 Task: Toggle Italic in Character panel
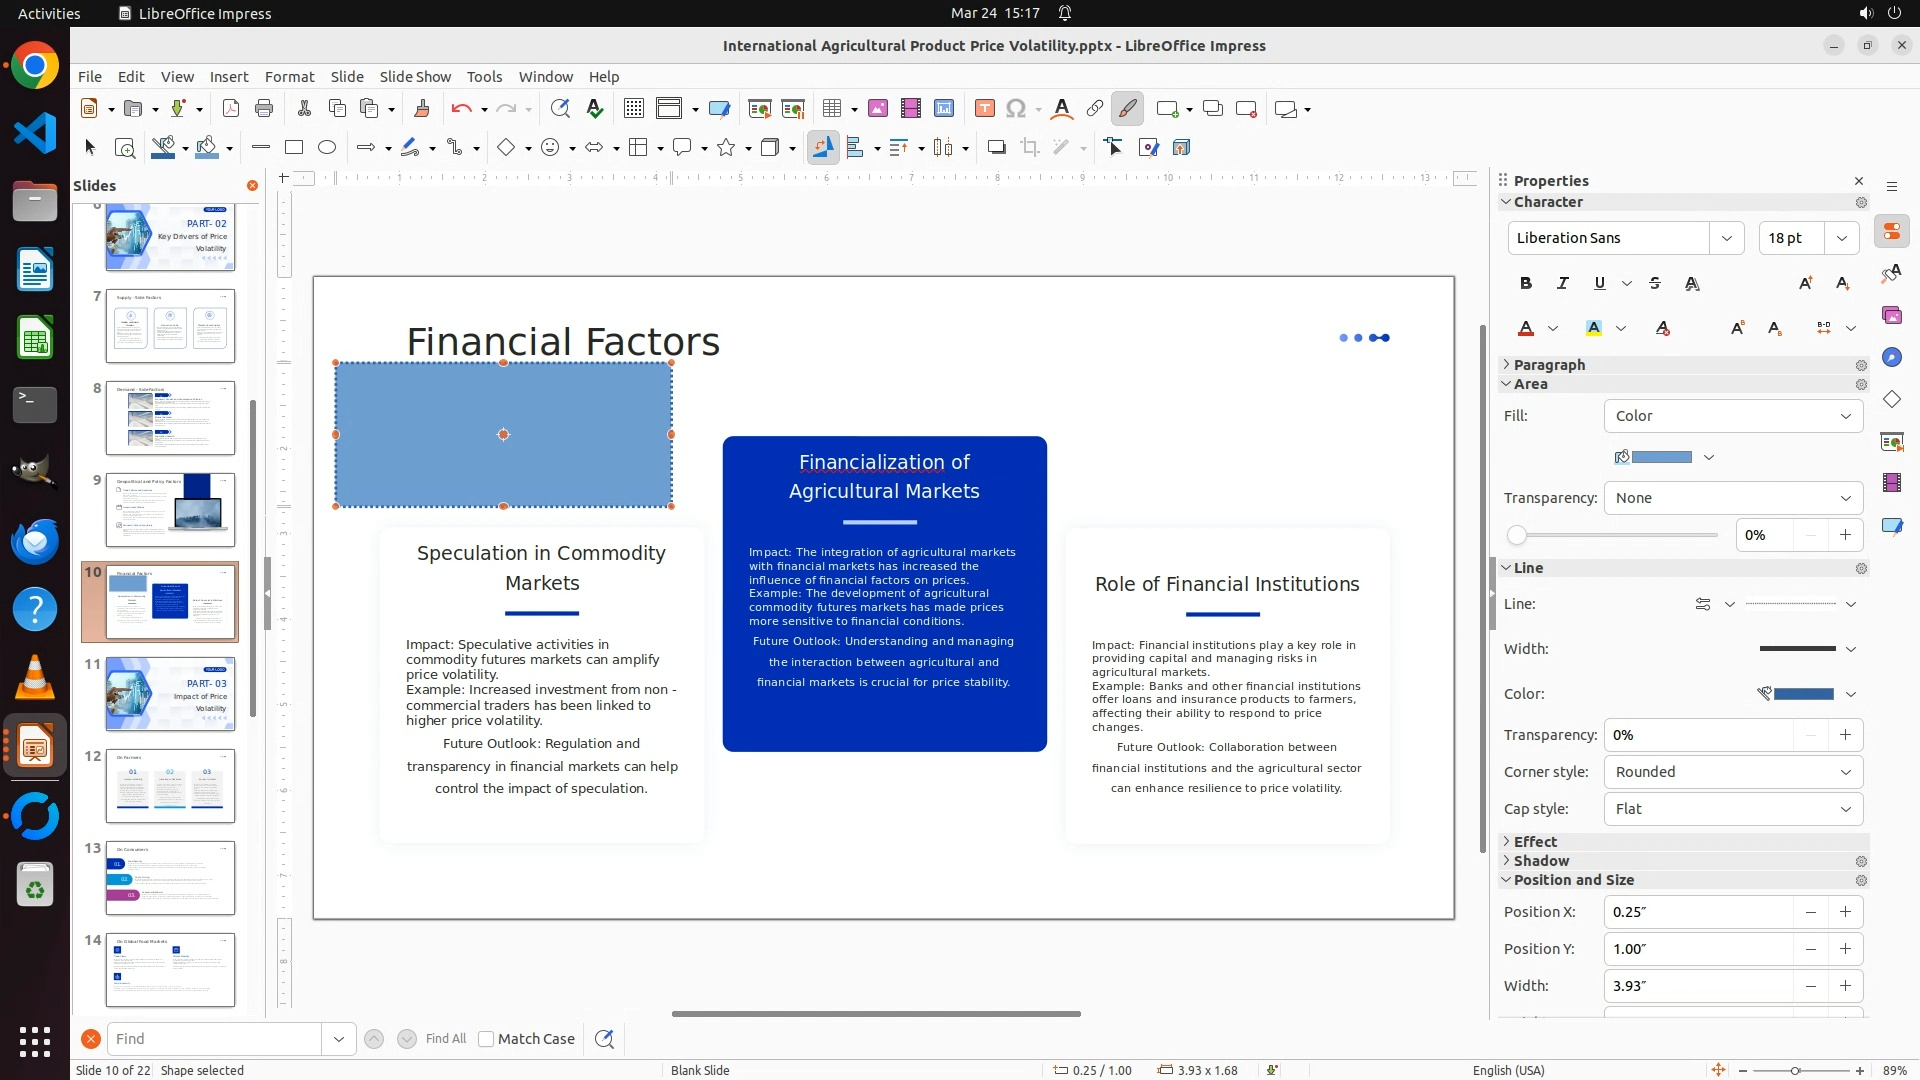(1562, 284)
